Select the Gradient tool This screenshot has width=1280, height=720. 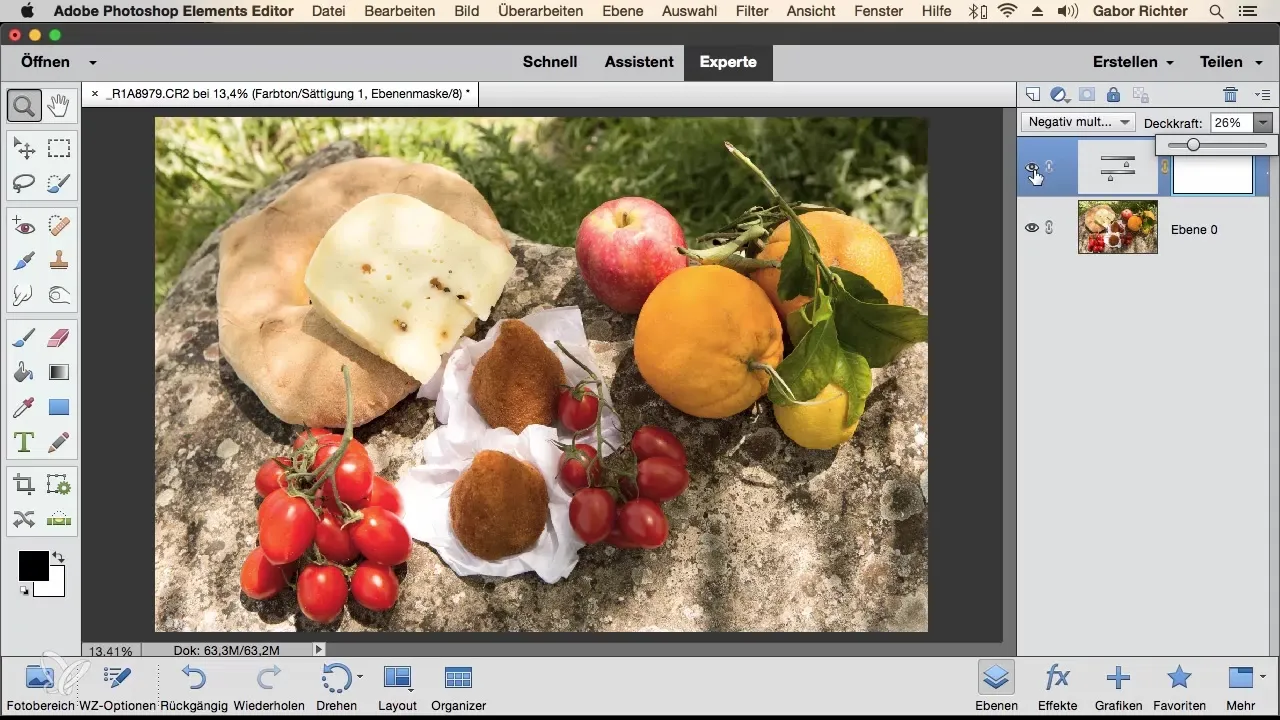tap(58, 372)
